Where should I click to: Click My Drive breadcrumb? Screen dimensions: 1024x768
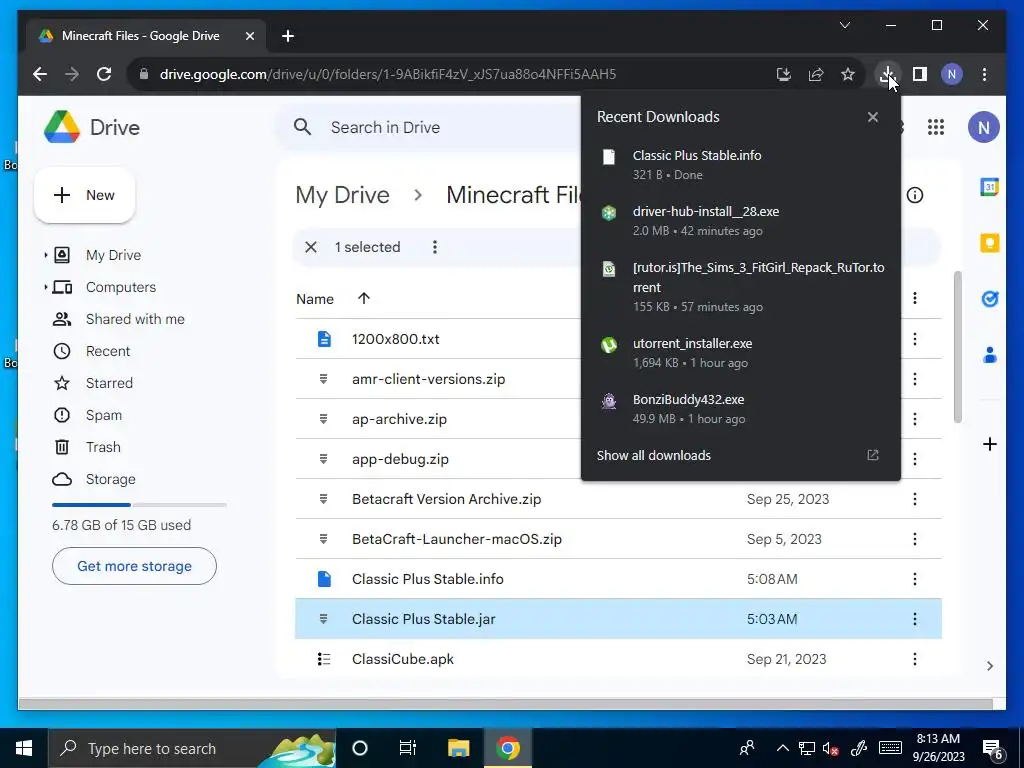click(x=342, y=195)
